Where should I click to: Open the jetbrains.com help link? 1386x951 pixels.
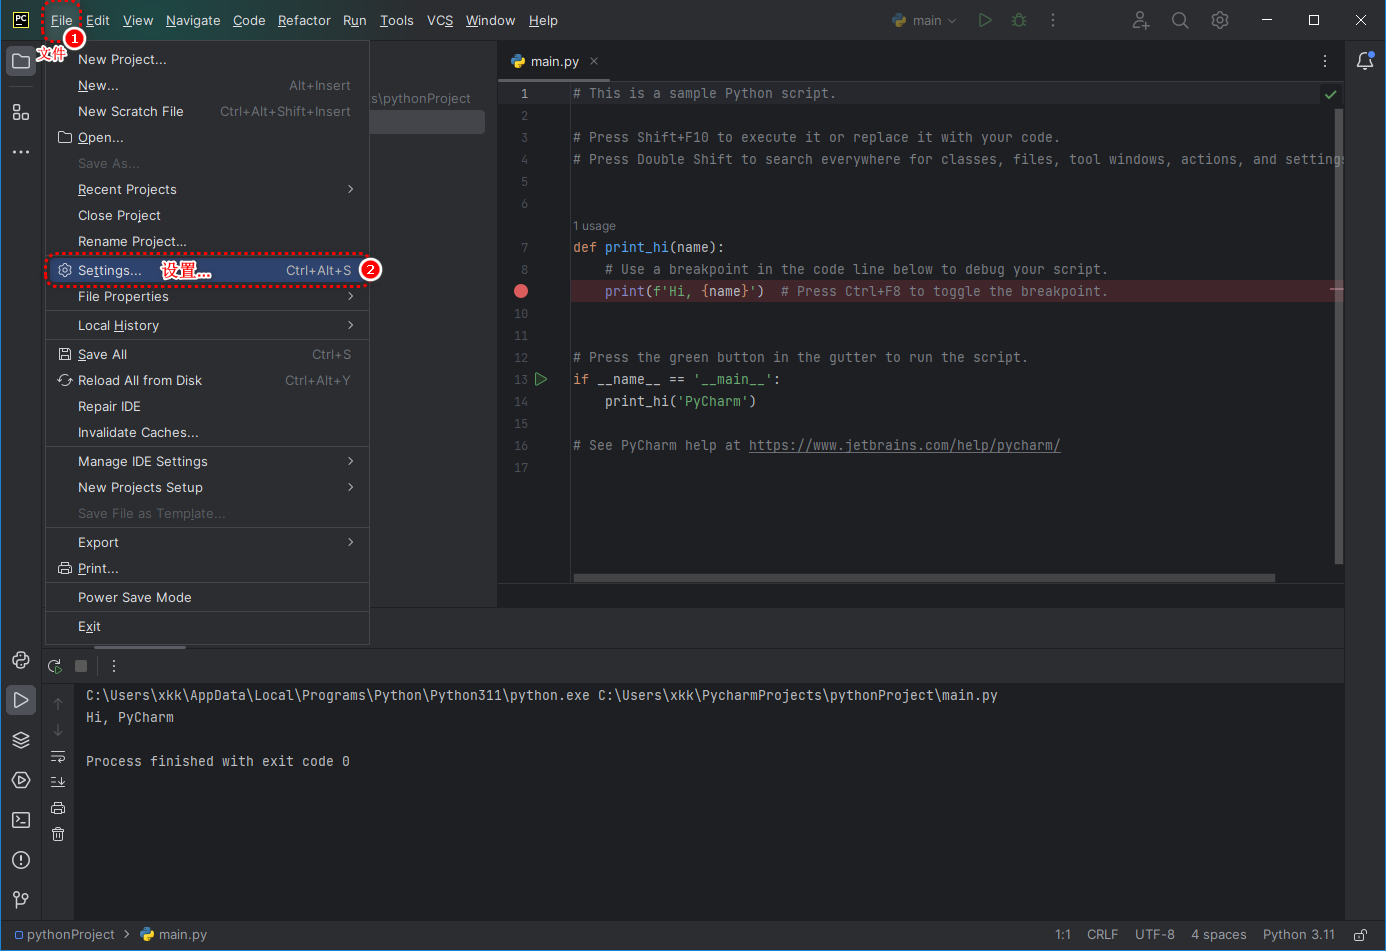904,445
